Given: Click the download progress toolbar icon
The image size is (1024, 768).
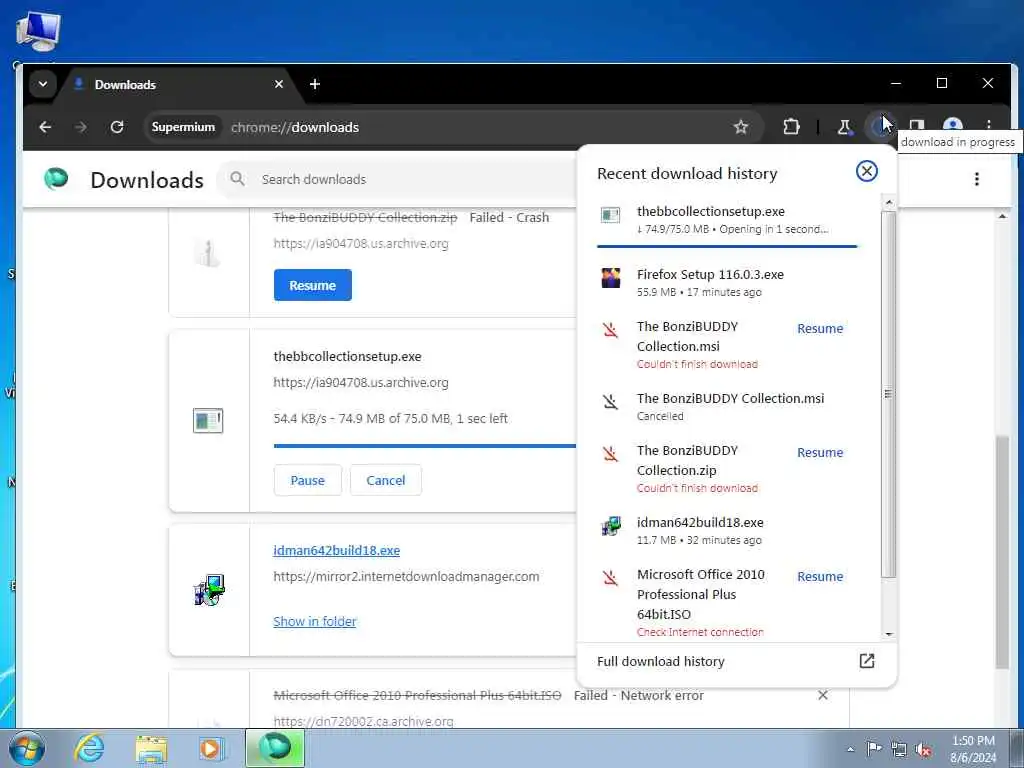Looking at the screenshot, I should pyautogui.click(x=879, y=127).
